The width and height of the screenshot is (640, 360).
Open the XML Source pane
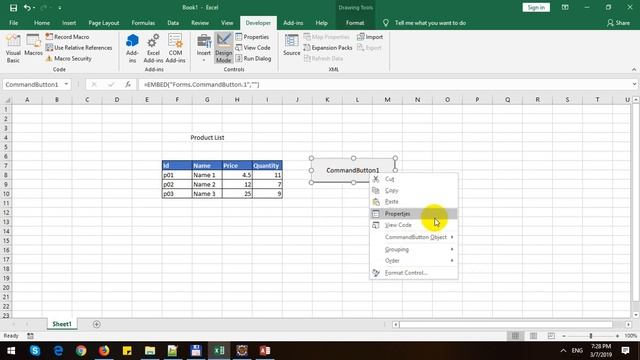[x=291, y=45]
